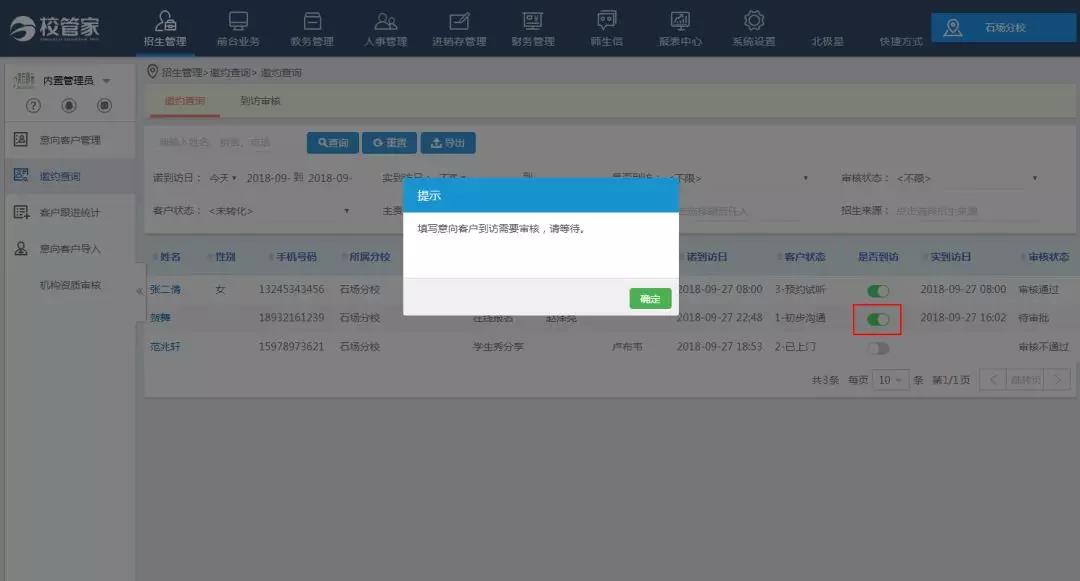Viewport: 1080px width, 581px height.
Task: Open the per-page 10 rows dropdown
Action: click(890, 380)
